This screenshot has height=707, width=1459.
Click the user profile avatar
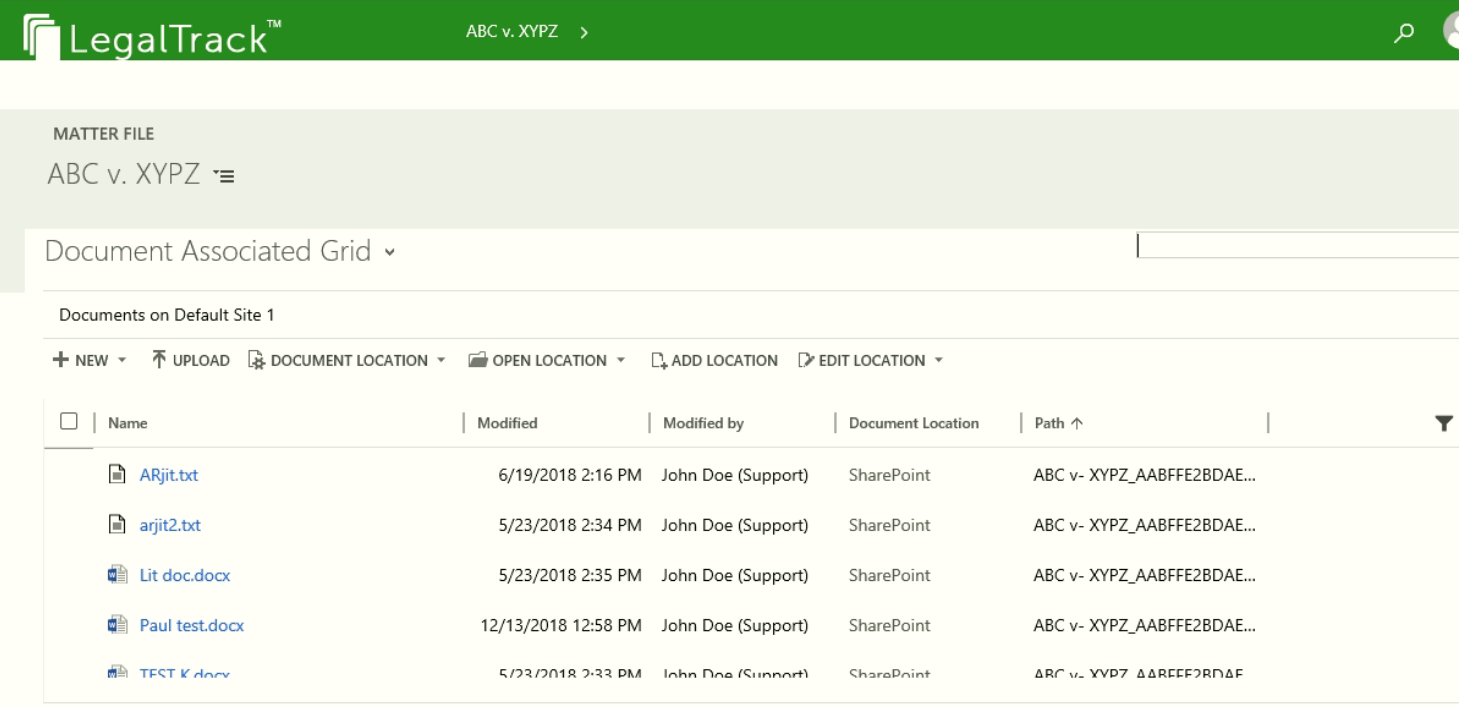pyautogui.click(x=1451, y=30)
